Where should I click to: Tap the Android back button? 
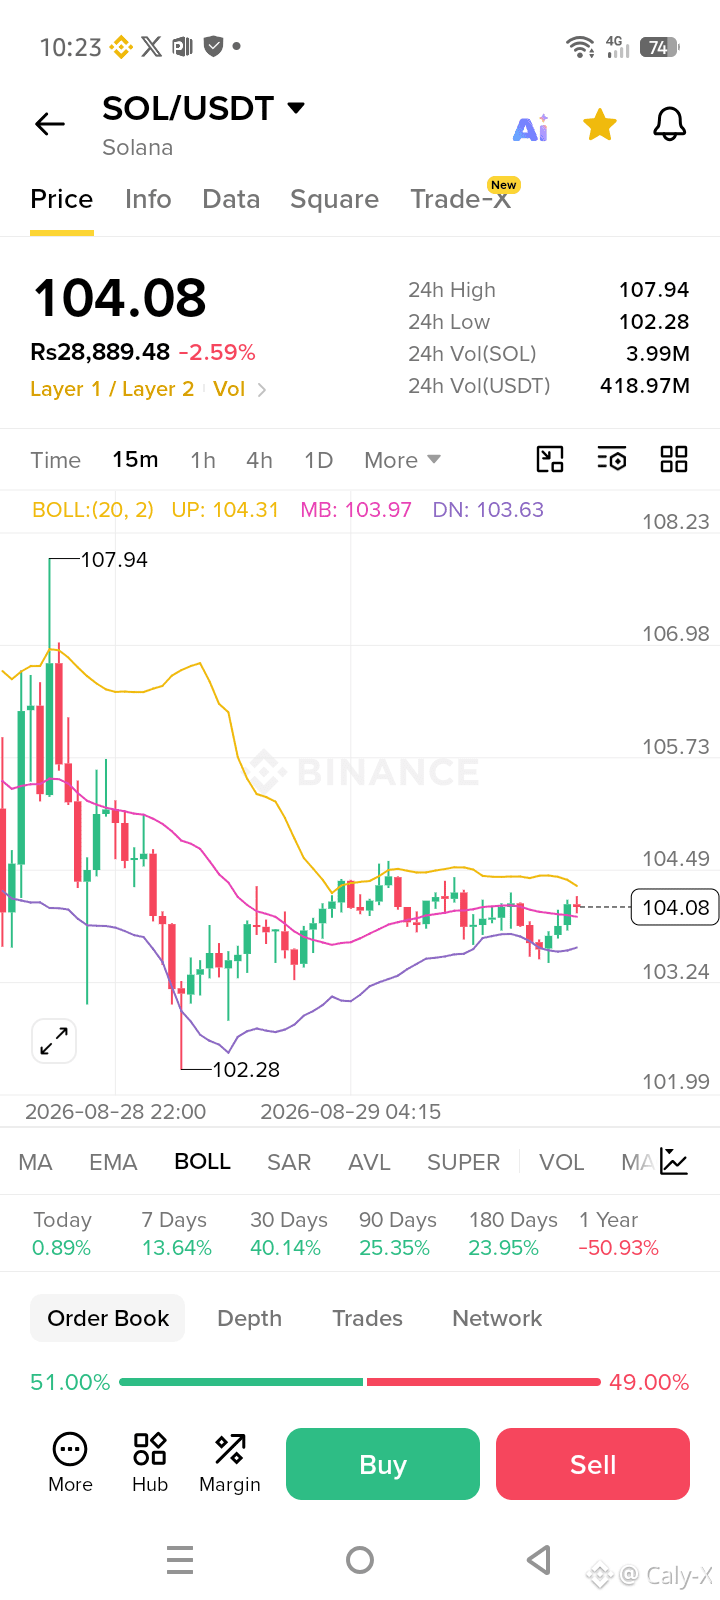coord(539,1560)
